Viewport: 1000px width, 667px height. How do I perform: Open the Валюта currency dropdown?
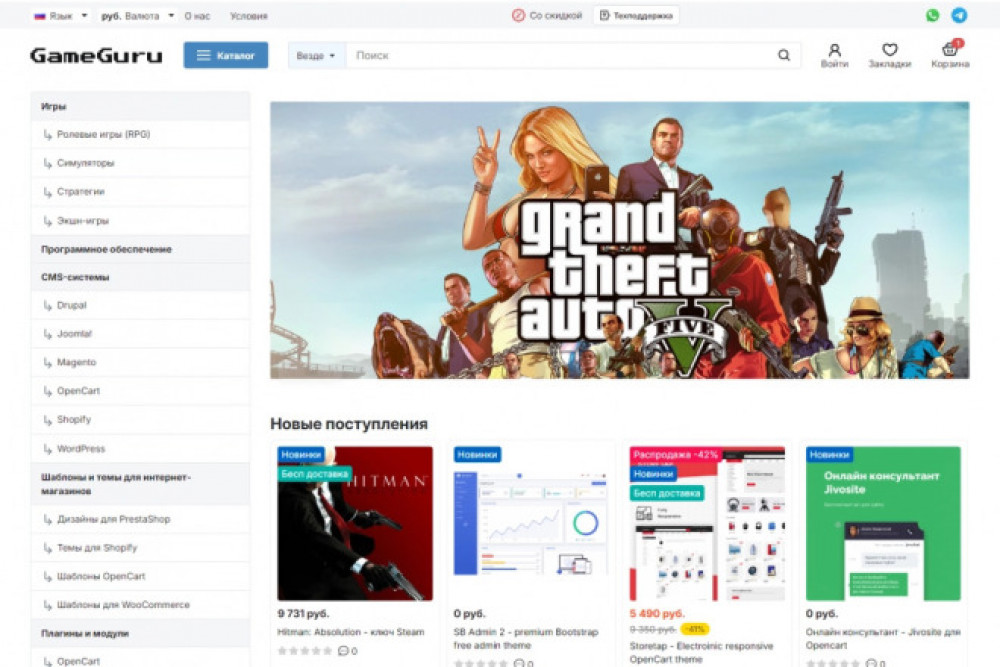pyautogui.click(x=138, y=16)
